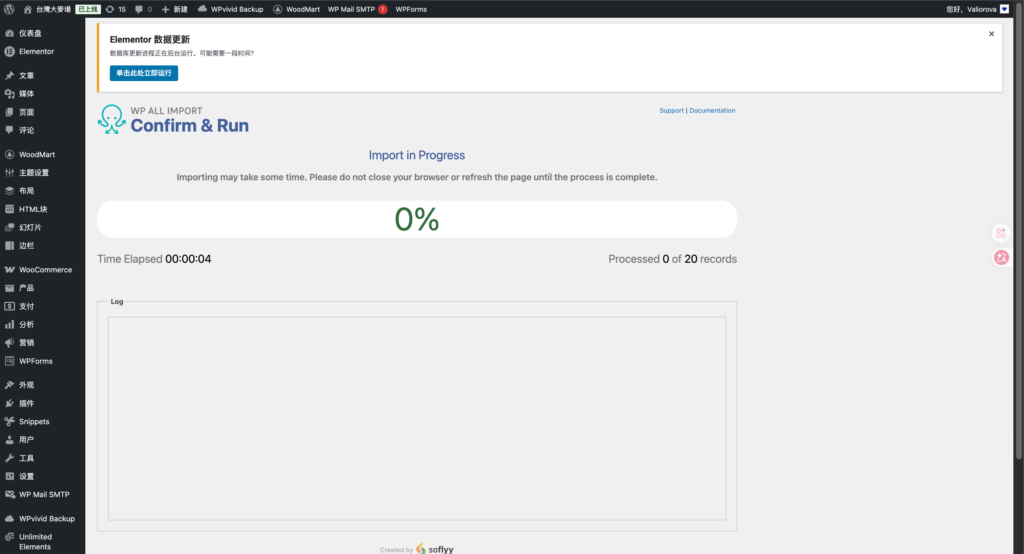The height and width of the screenshot is (554, 1024).
Task: Click the WP All Import octopus logo
Action: pos(112,120)
